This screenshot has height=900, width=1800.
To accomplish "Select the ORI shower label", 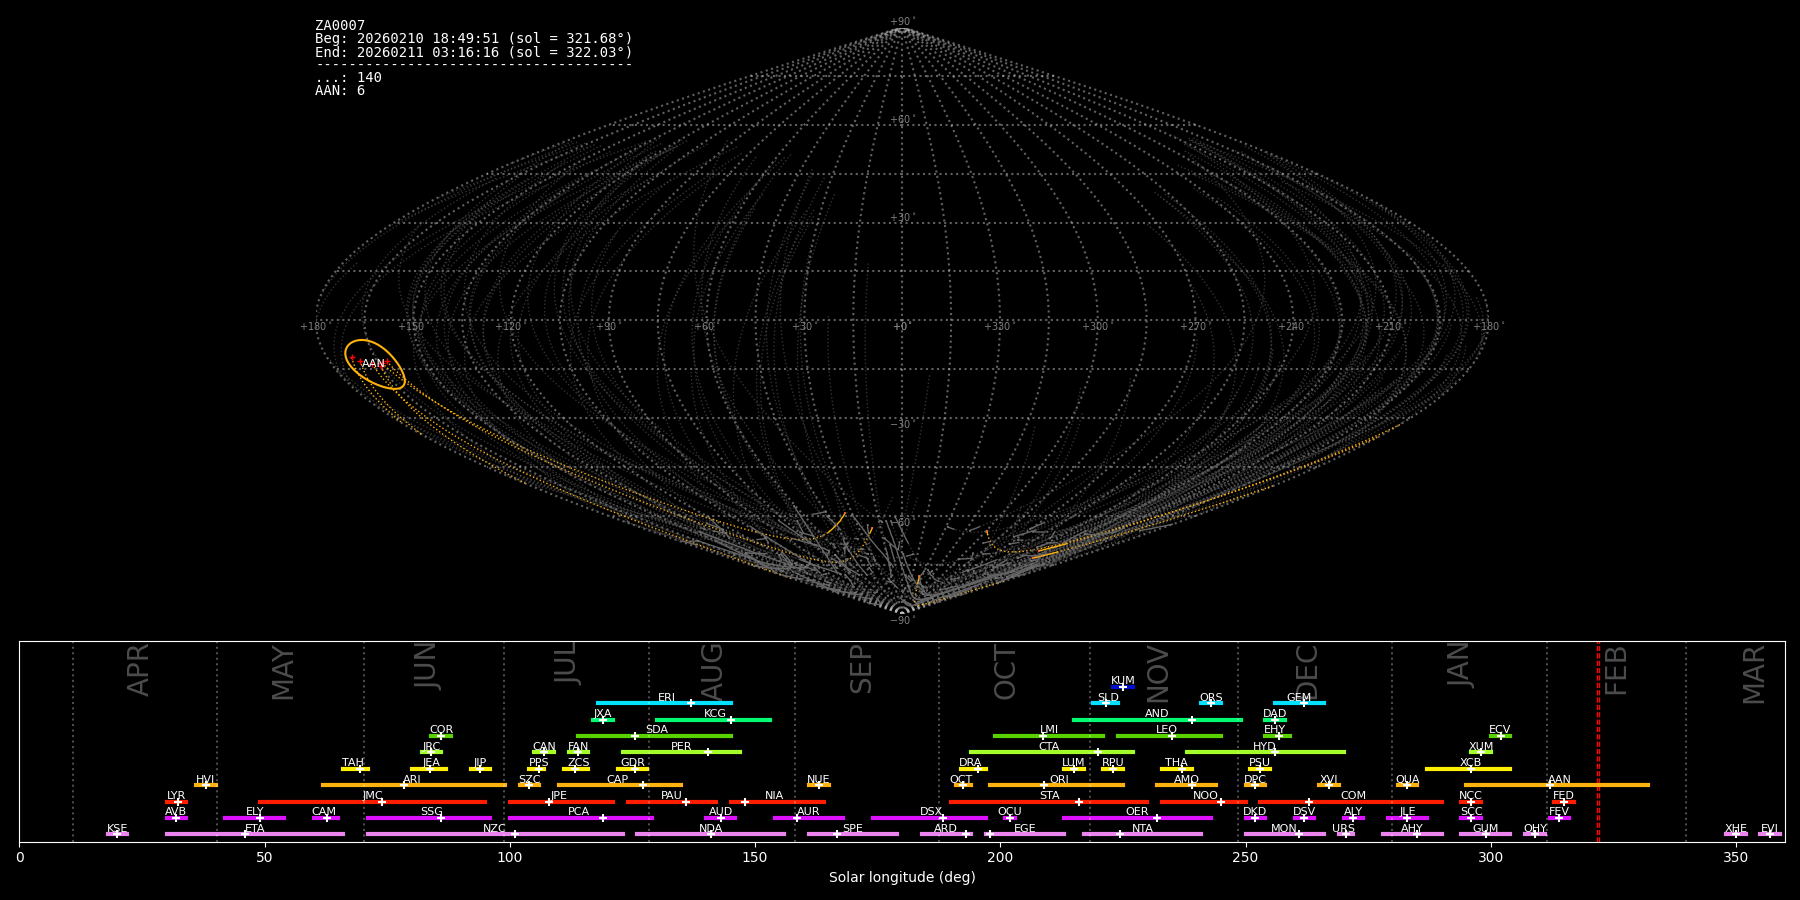I will pyautogui.click(x=1059, y=780).
